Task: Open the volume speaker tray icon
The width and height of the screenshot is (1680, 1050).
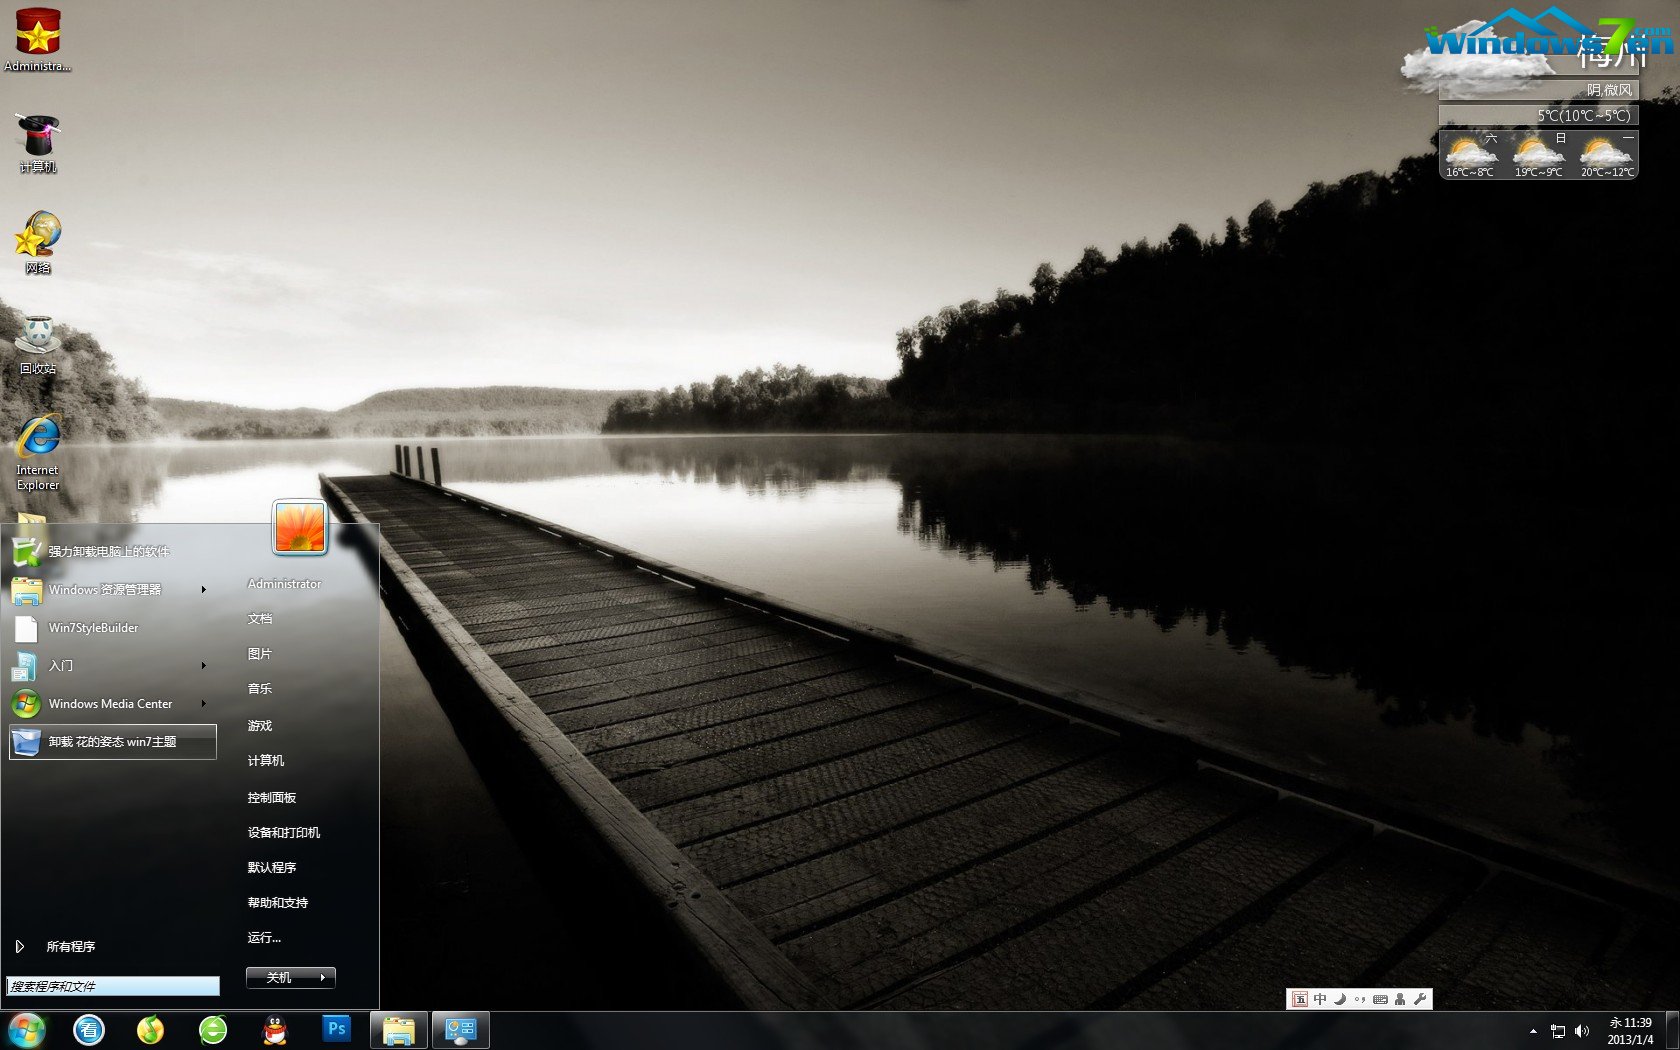Action: [x=1581, y=1031]
